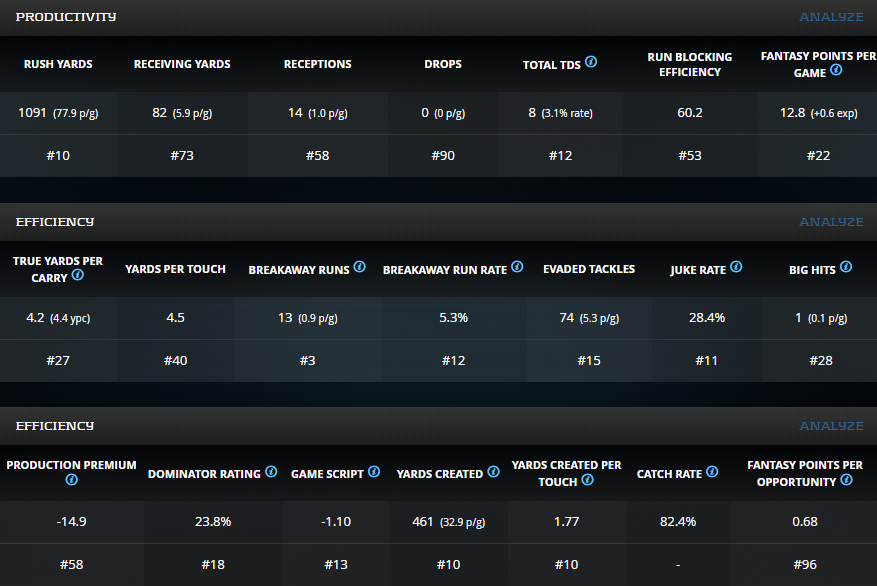Show info for Yards Created Per Touch

point(587,480)
